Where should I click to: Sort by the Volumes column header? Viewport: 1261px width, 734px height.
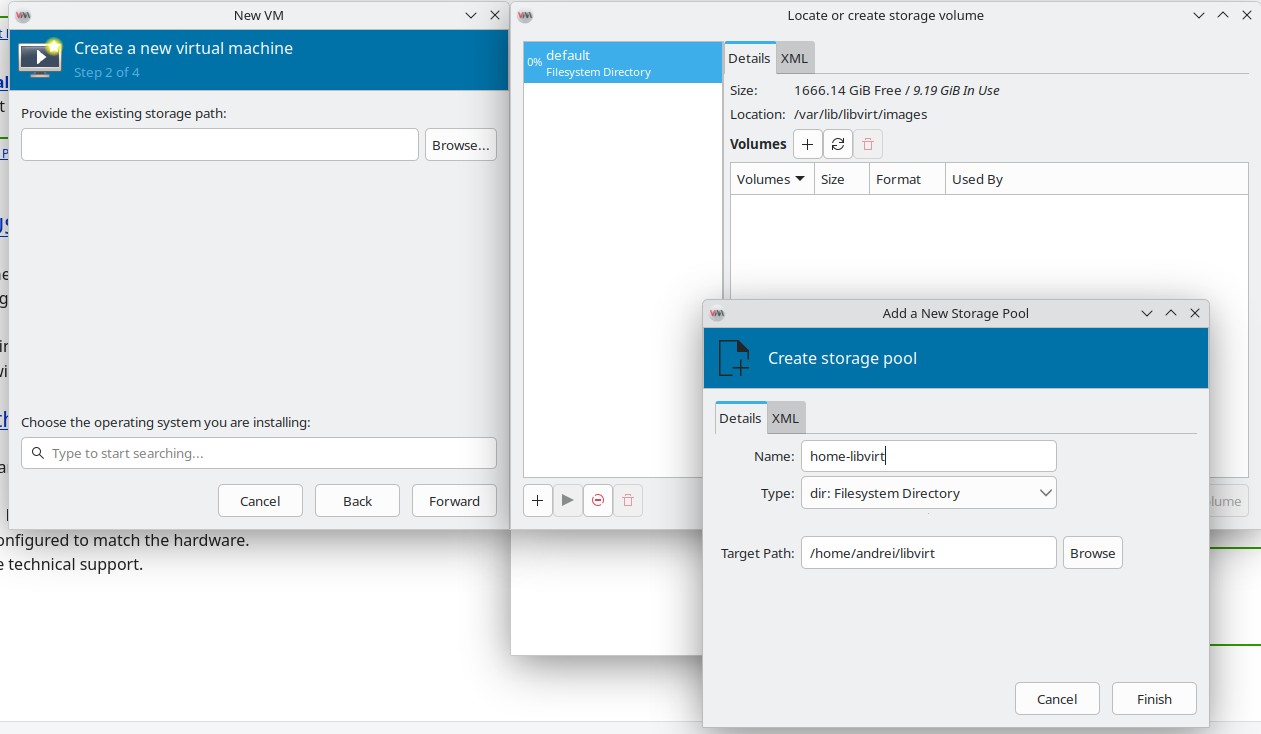tap(770, 179)
